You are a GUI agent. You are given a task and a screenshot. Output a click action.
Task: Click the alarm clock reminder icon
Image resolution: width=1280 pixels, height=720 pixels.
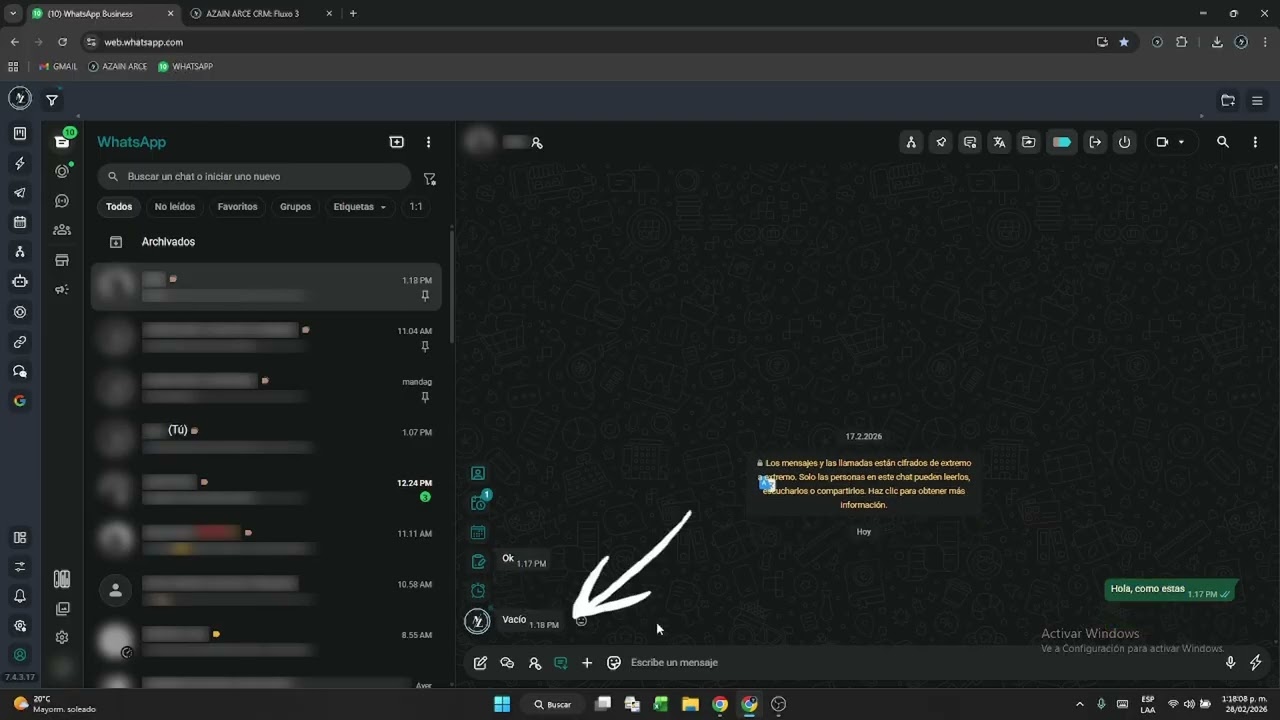pos(478,590)
